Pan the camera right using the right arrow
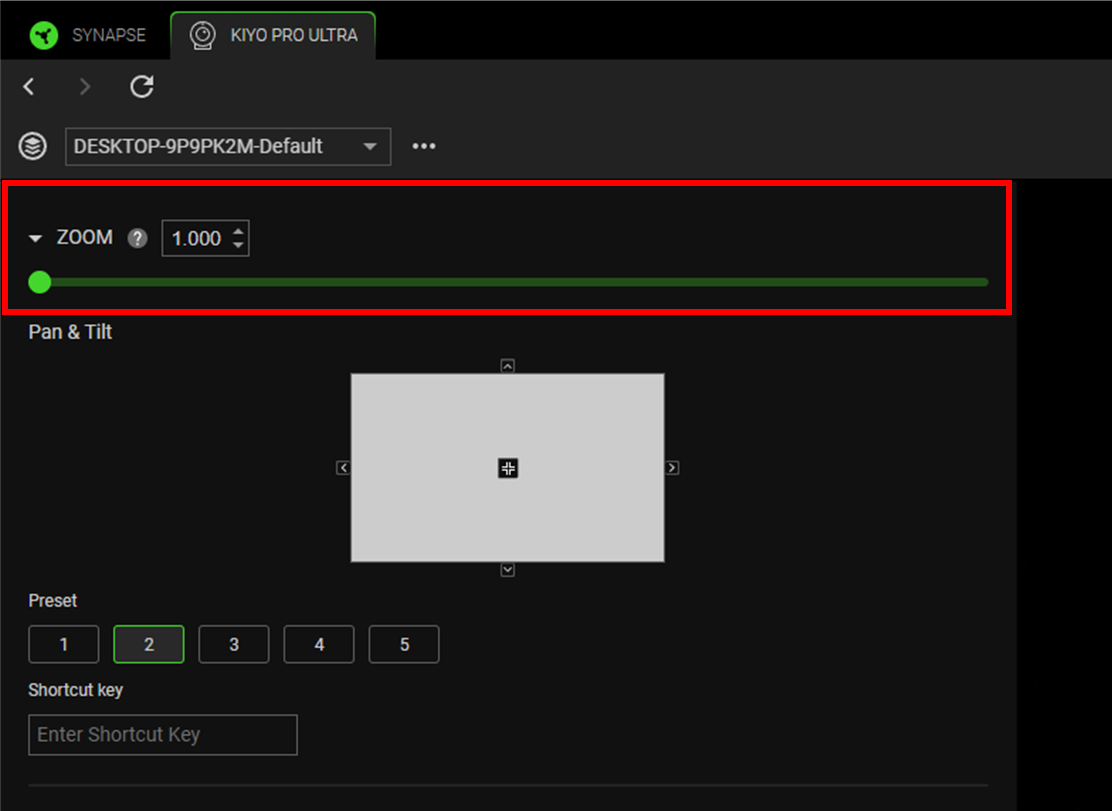 click(x=671, y=467)
